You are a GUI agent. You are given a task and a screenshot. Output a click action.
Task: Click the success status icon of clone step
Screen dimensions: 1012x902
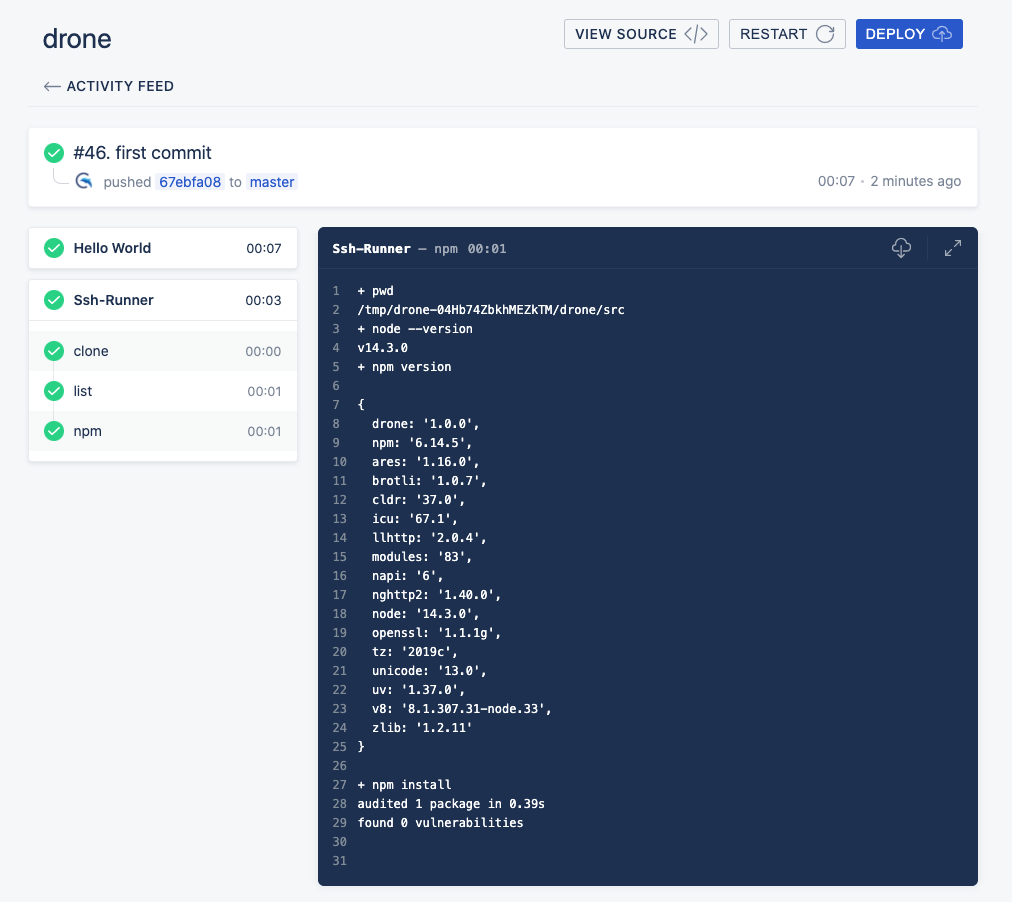point(54,351)
